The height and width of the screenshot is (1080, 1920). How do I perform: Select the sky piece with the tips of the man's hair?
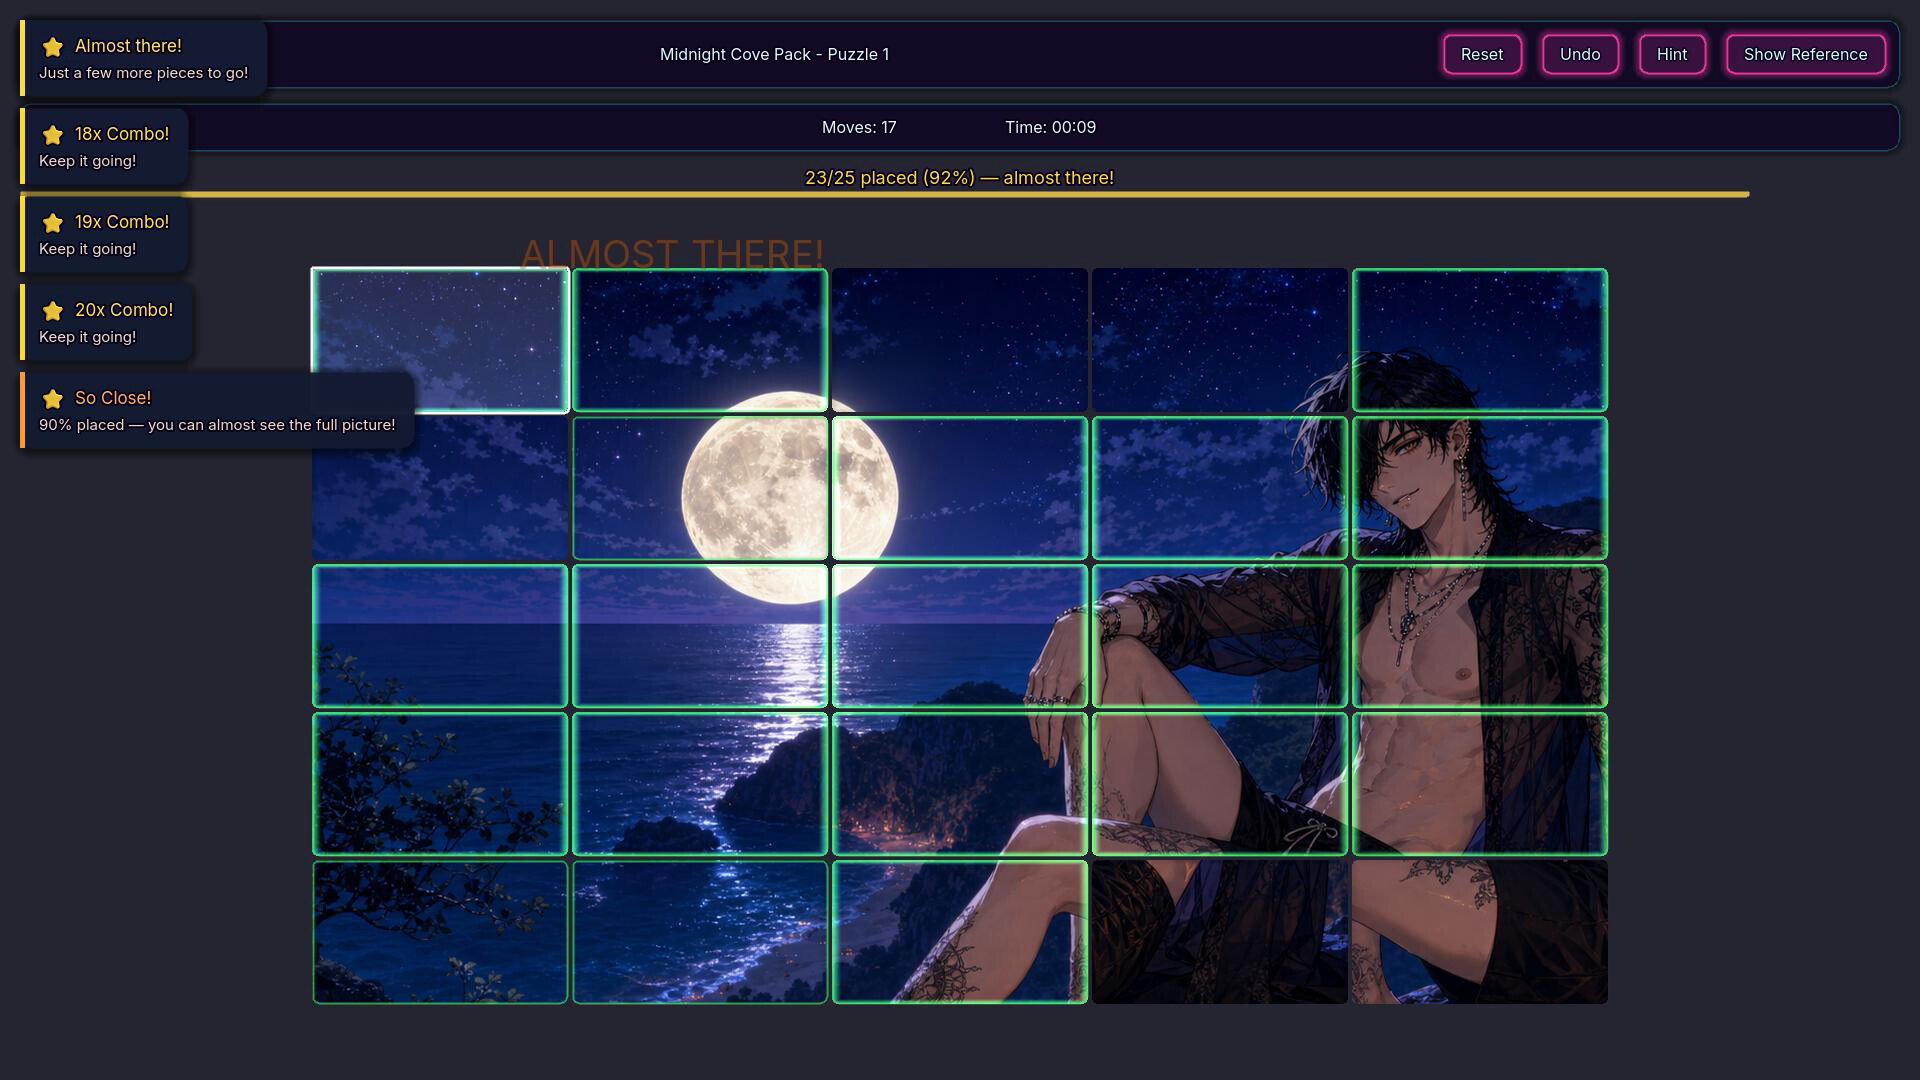pyautogui.click(x=1220, y=340)
